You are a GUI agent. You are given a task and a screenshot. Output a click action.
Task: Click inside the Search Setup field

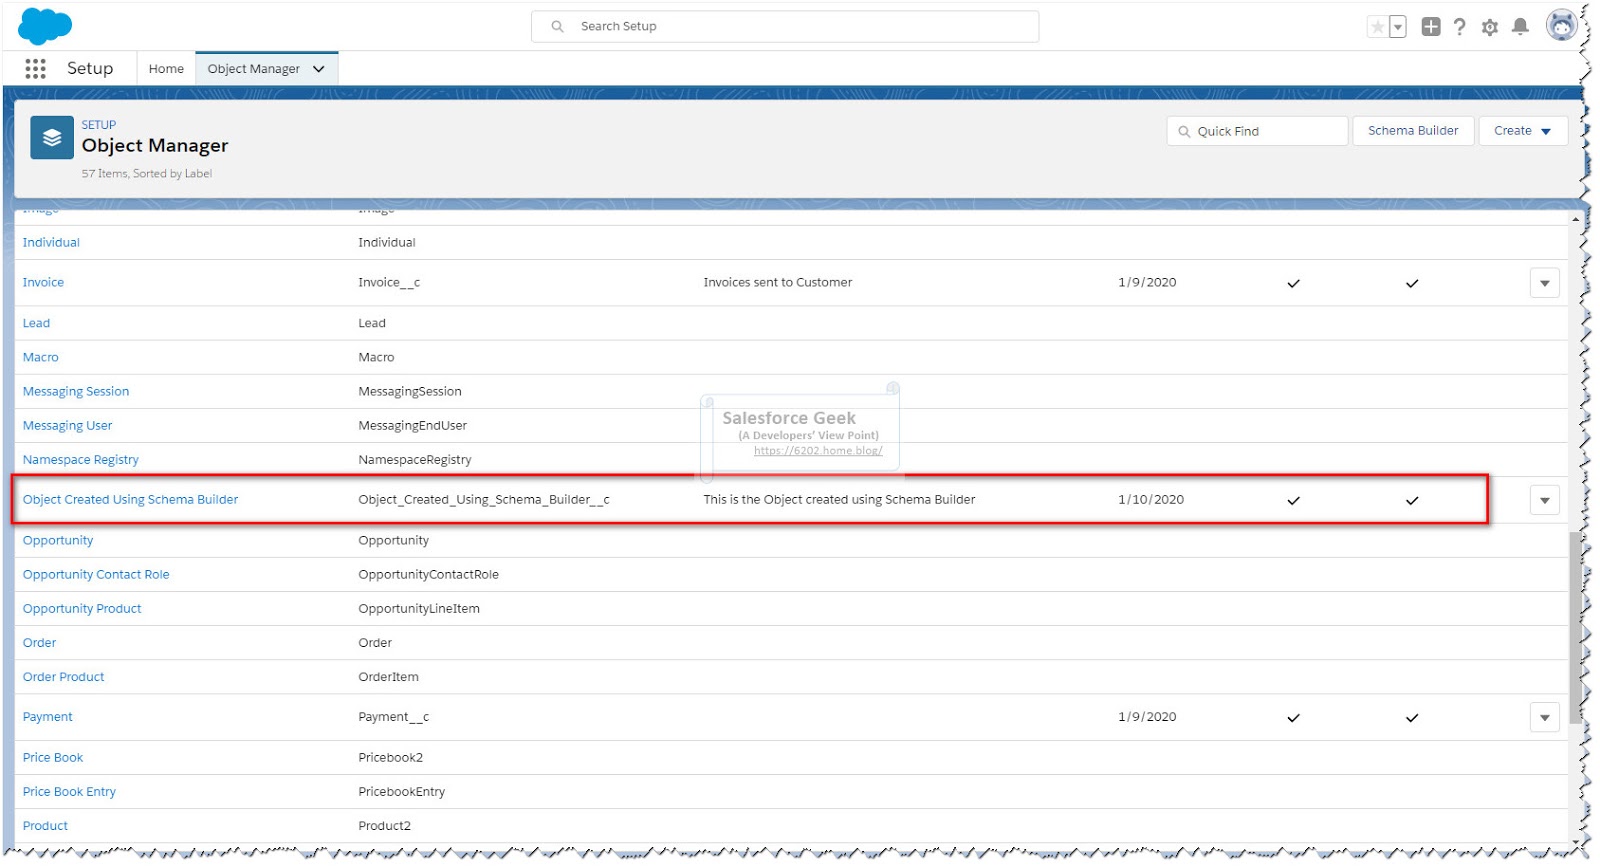click(x=785, y=26)
